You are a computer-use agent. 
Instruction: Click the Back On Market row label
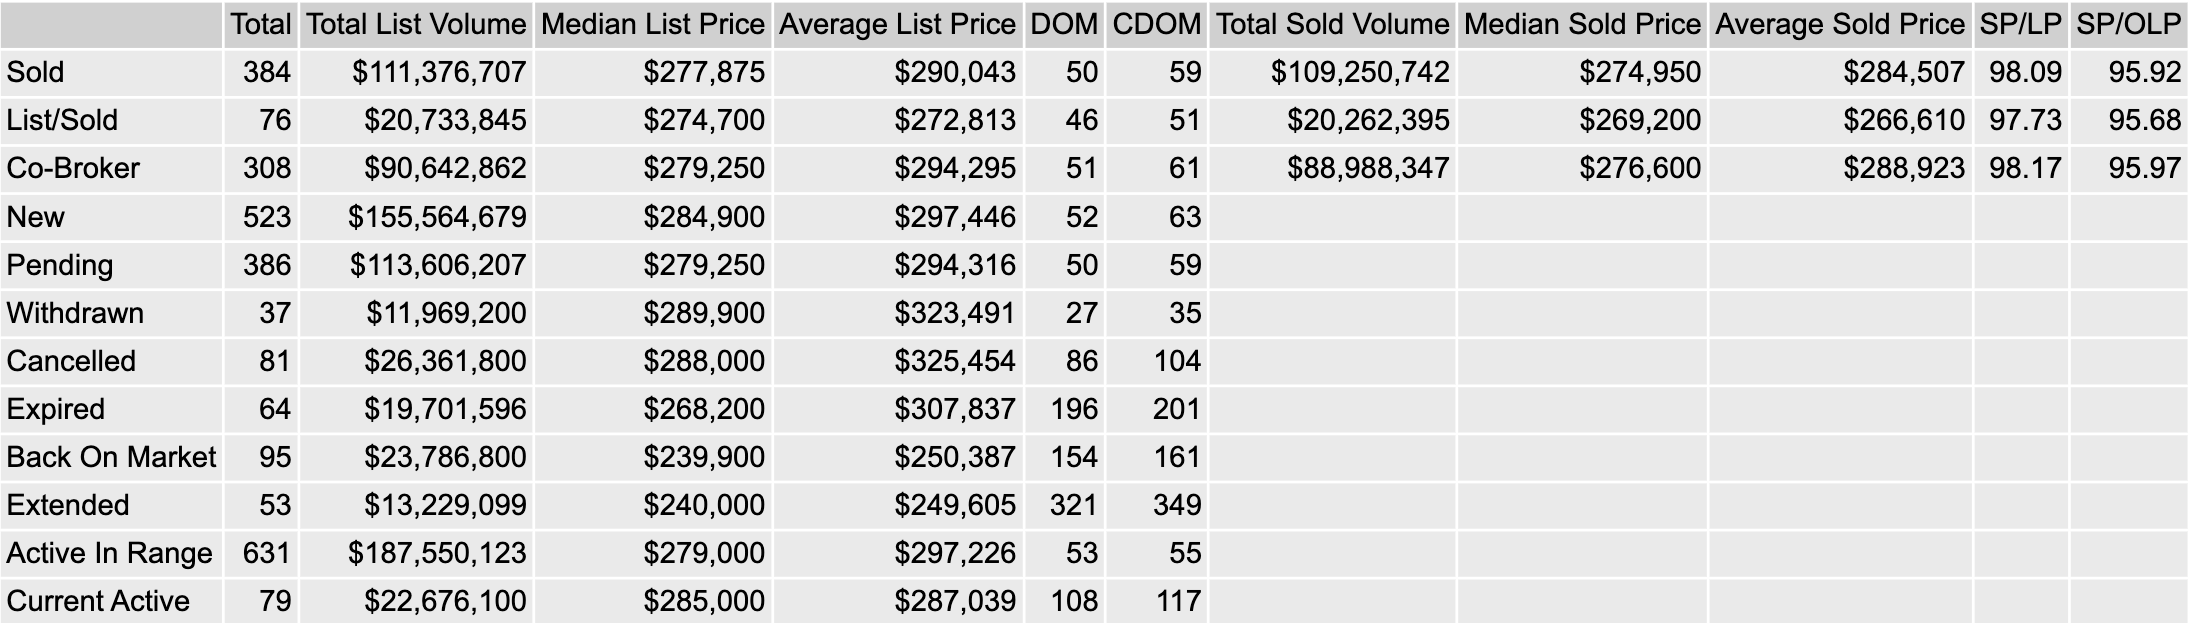point(111,457)
